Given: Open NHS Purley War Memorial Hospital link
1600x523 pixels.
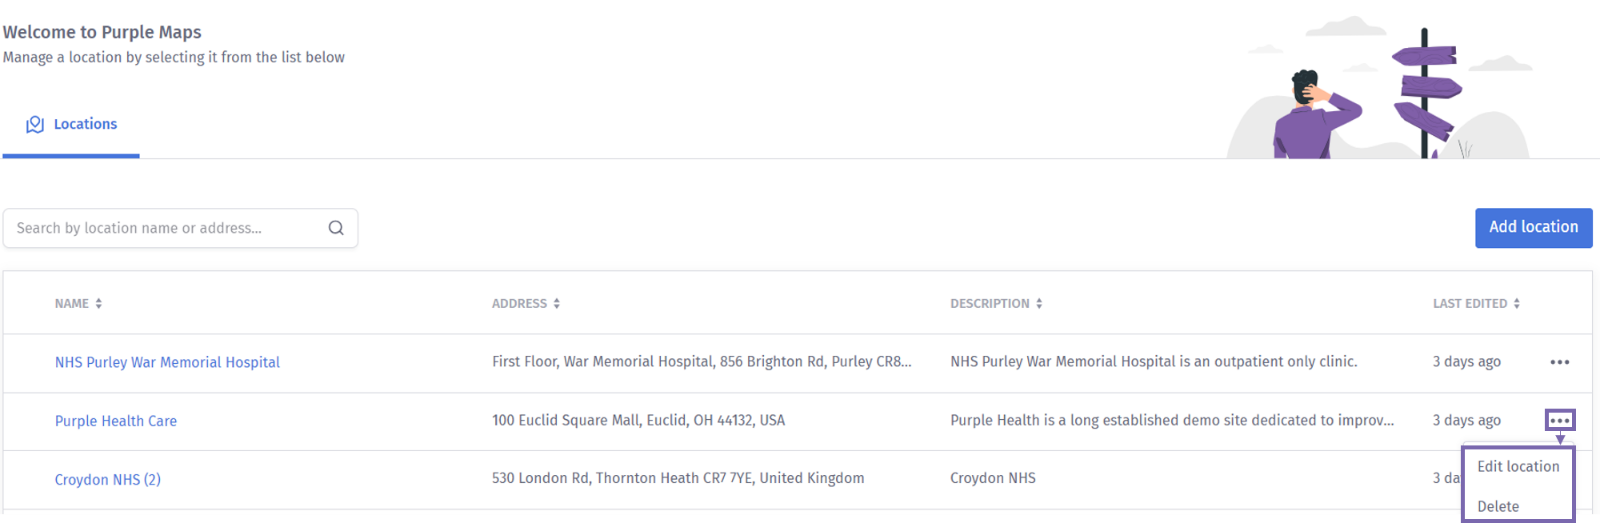Looking at the screenshot, I should (x=167, y=362).
